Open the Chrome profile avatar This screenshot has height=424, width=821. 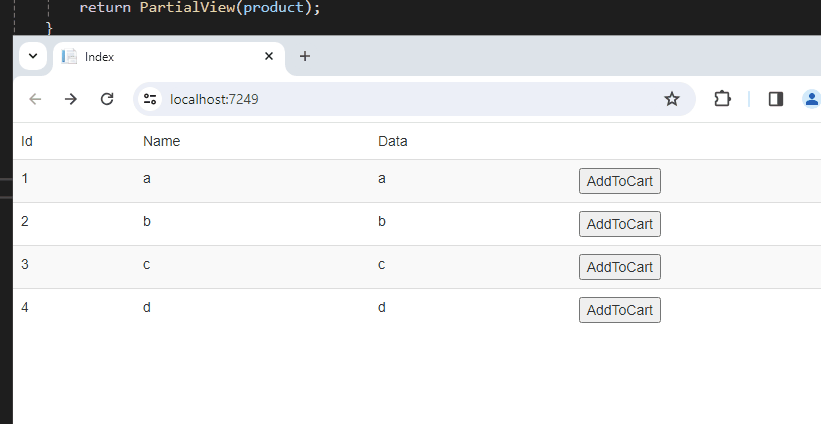(x=811, y=99)
